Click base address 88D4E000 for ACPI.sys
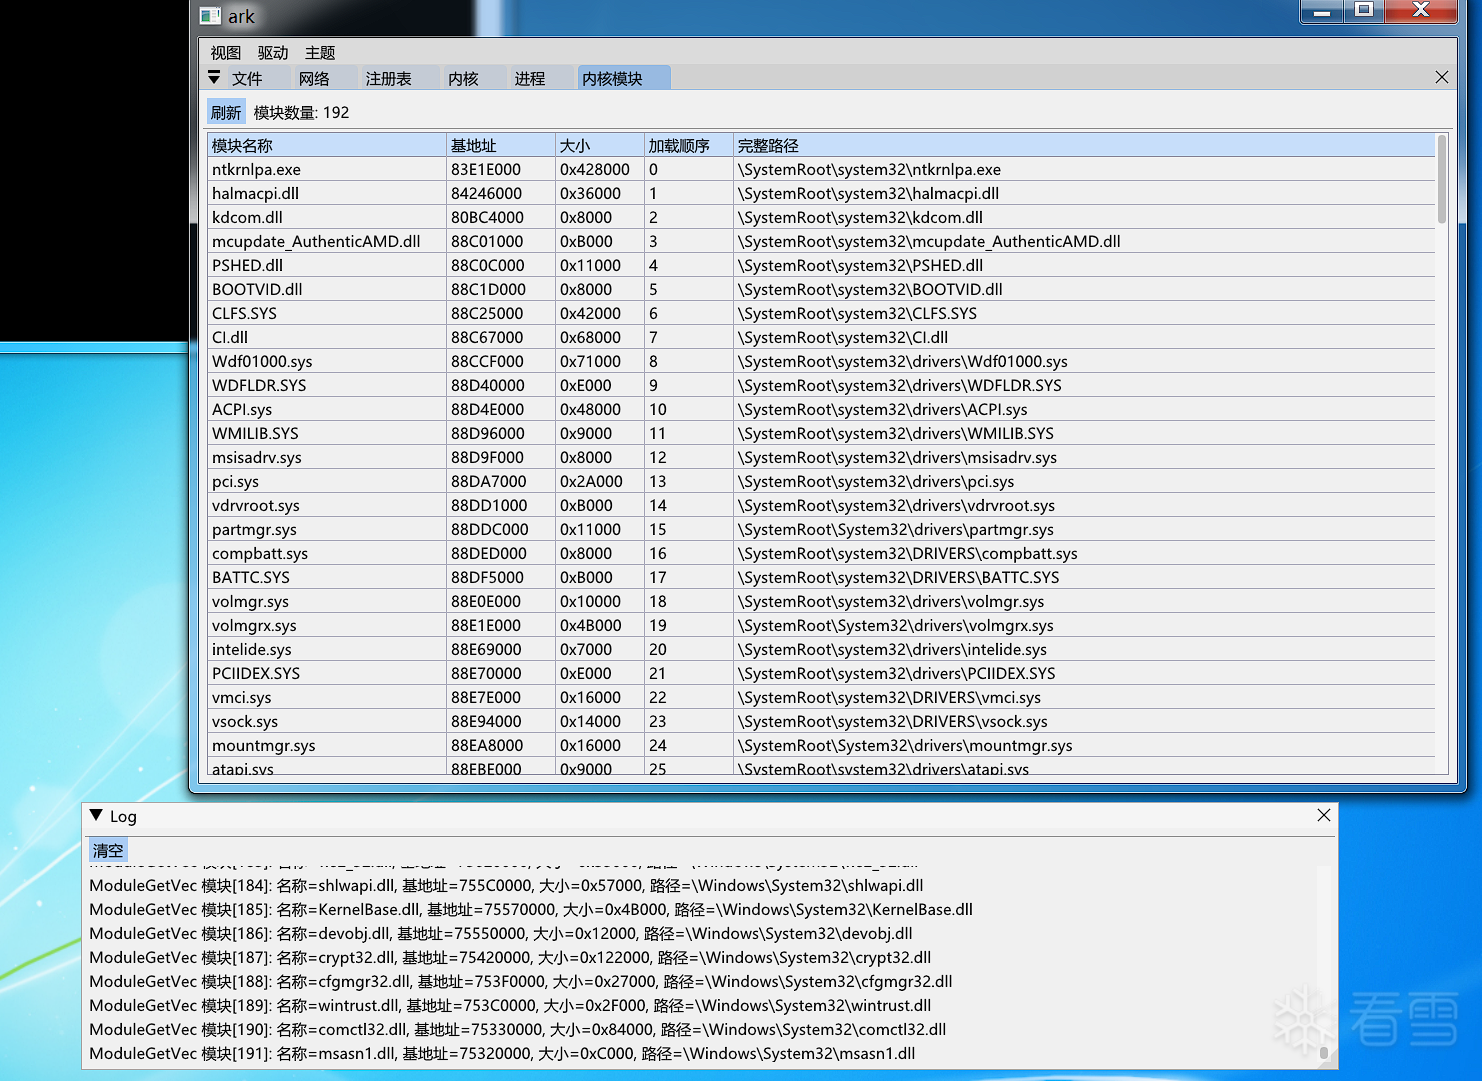 pyautogui.click(x=487, y=409)
